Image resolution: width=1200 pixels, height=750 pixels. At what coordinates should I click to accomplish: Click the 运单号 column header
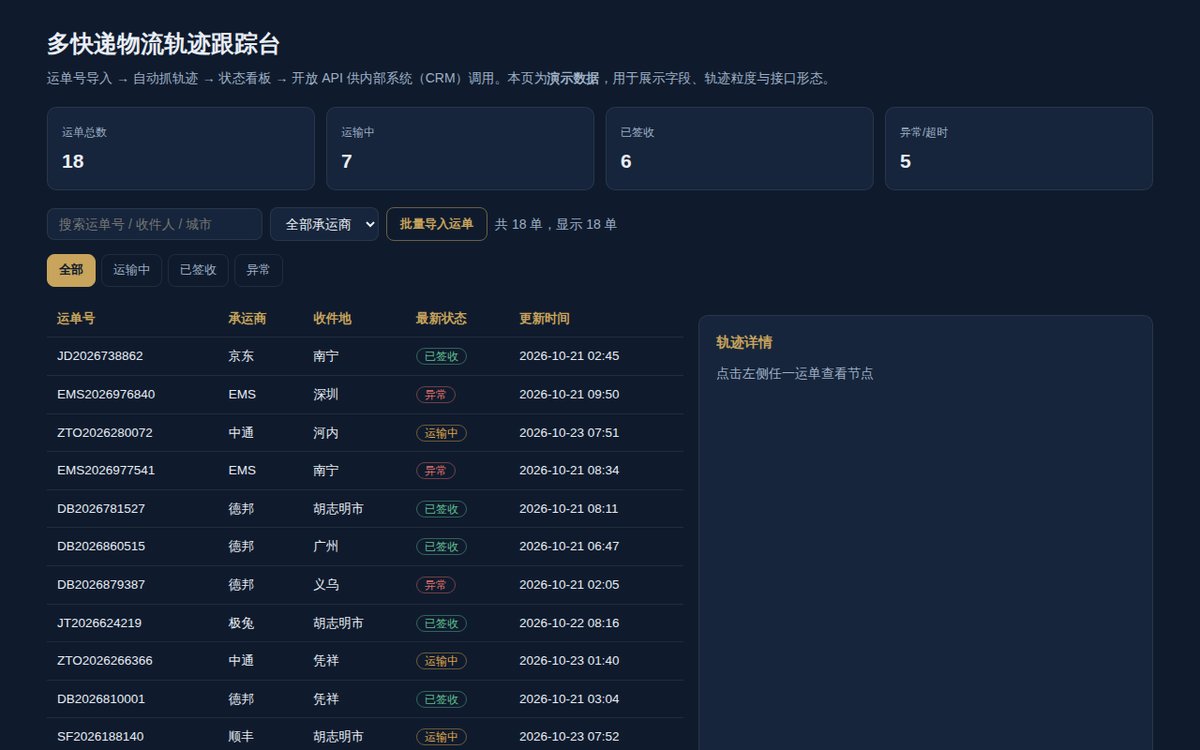point(76,318)
